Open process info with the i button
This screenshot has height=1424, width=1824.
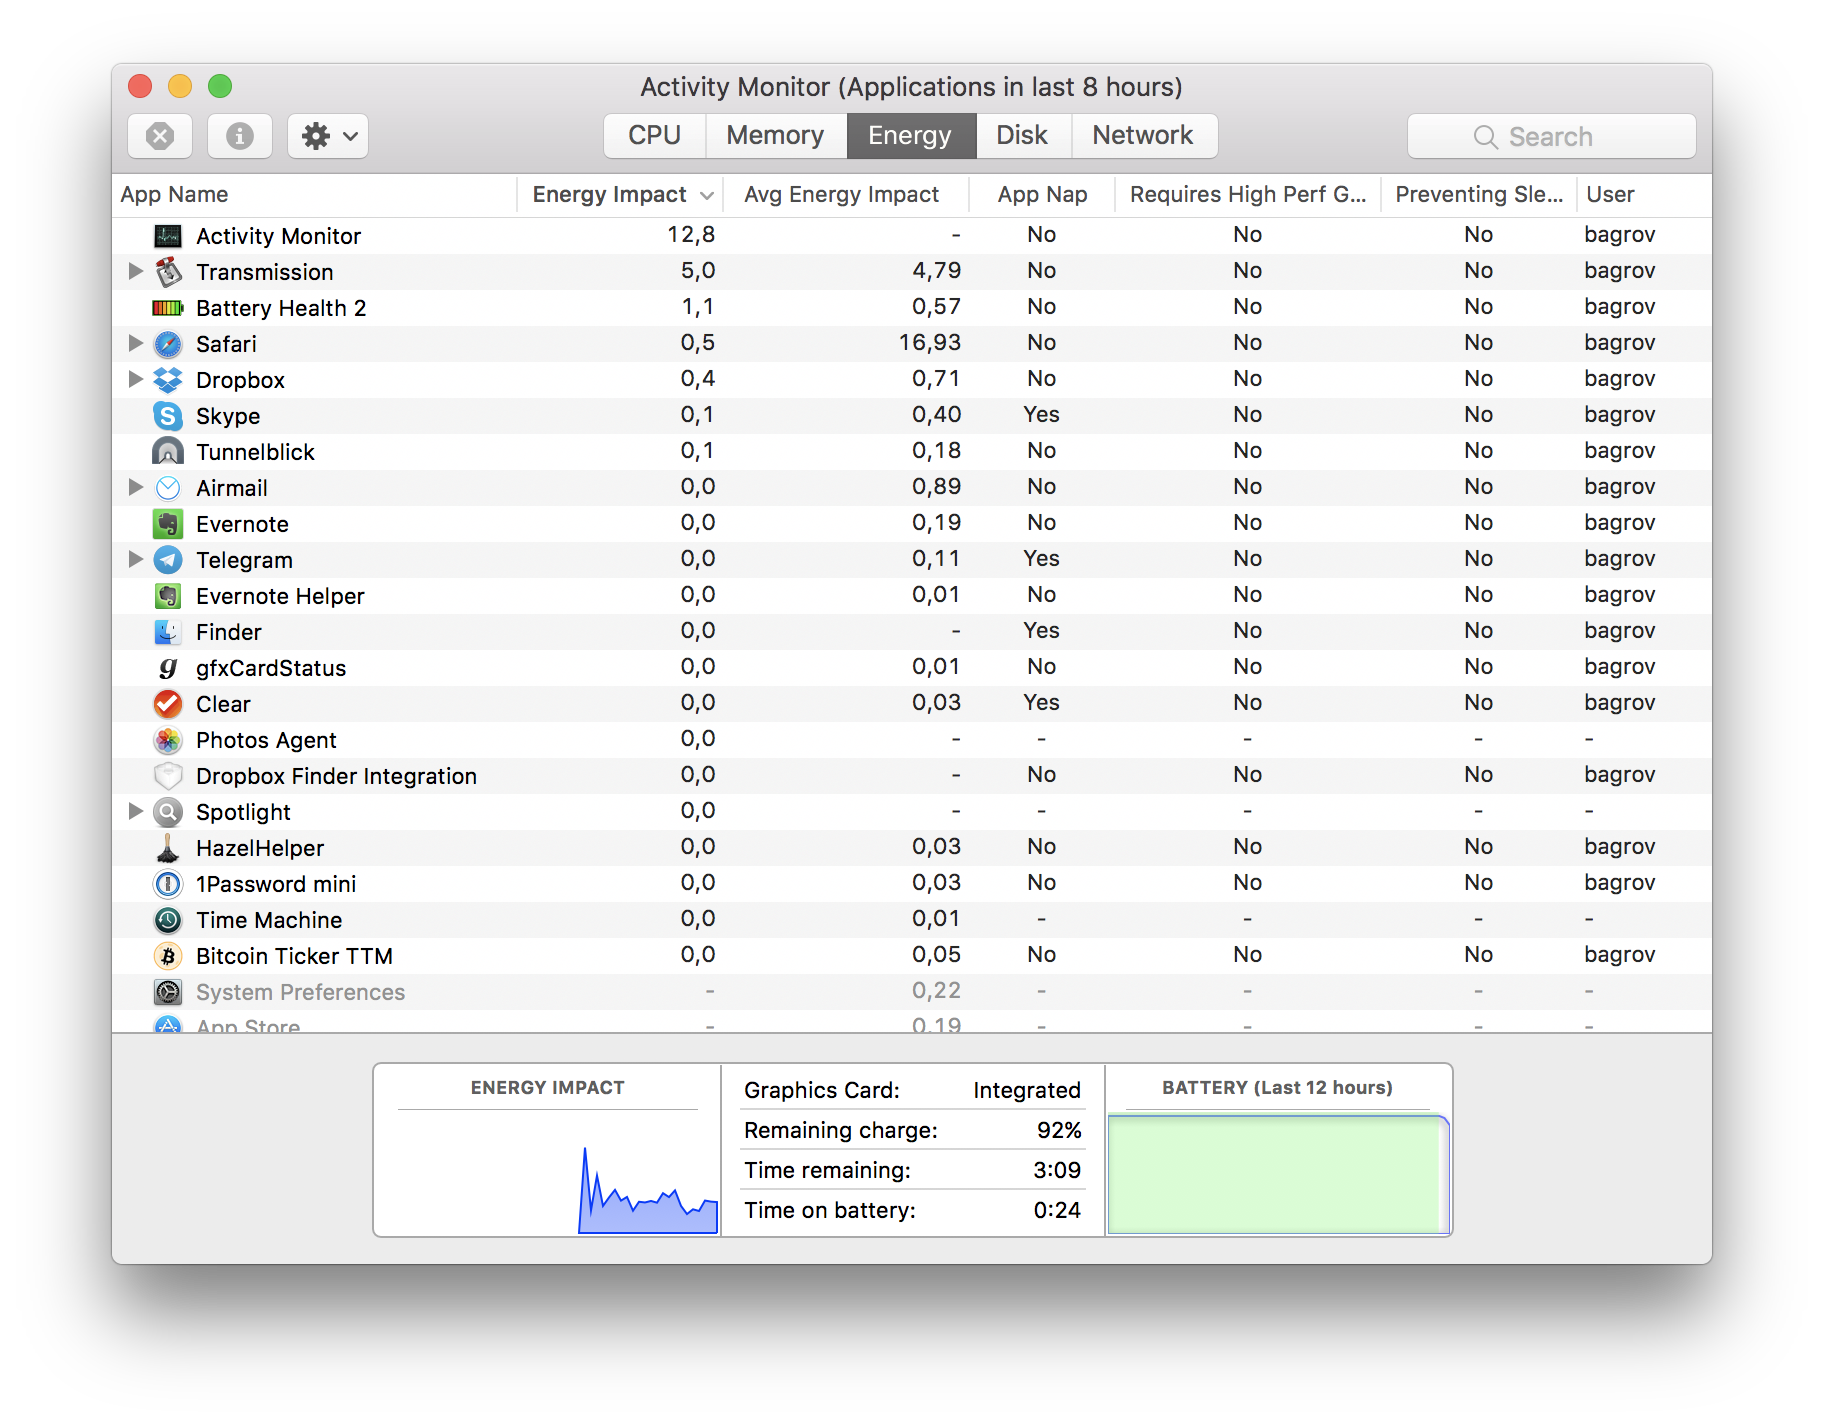pos(240,136)
